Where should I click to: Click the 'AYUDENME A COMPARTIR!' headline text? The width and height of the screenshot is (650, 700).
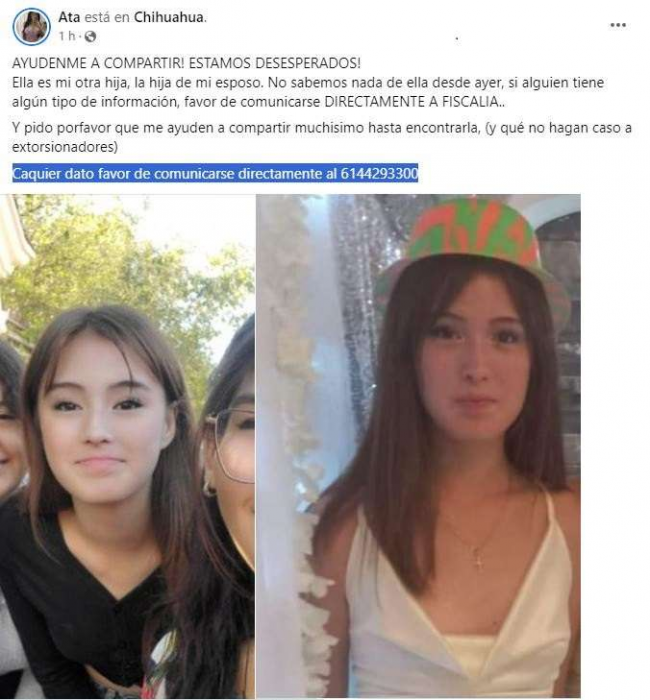pos(98,63)
